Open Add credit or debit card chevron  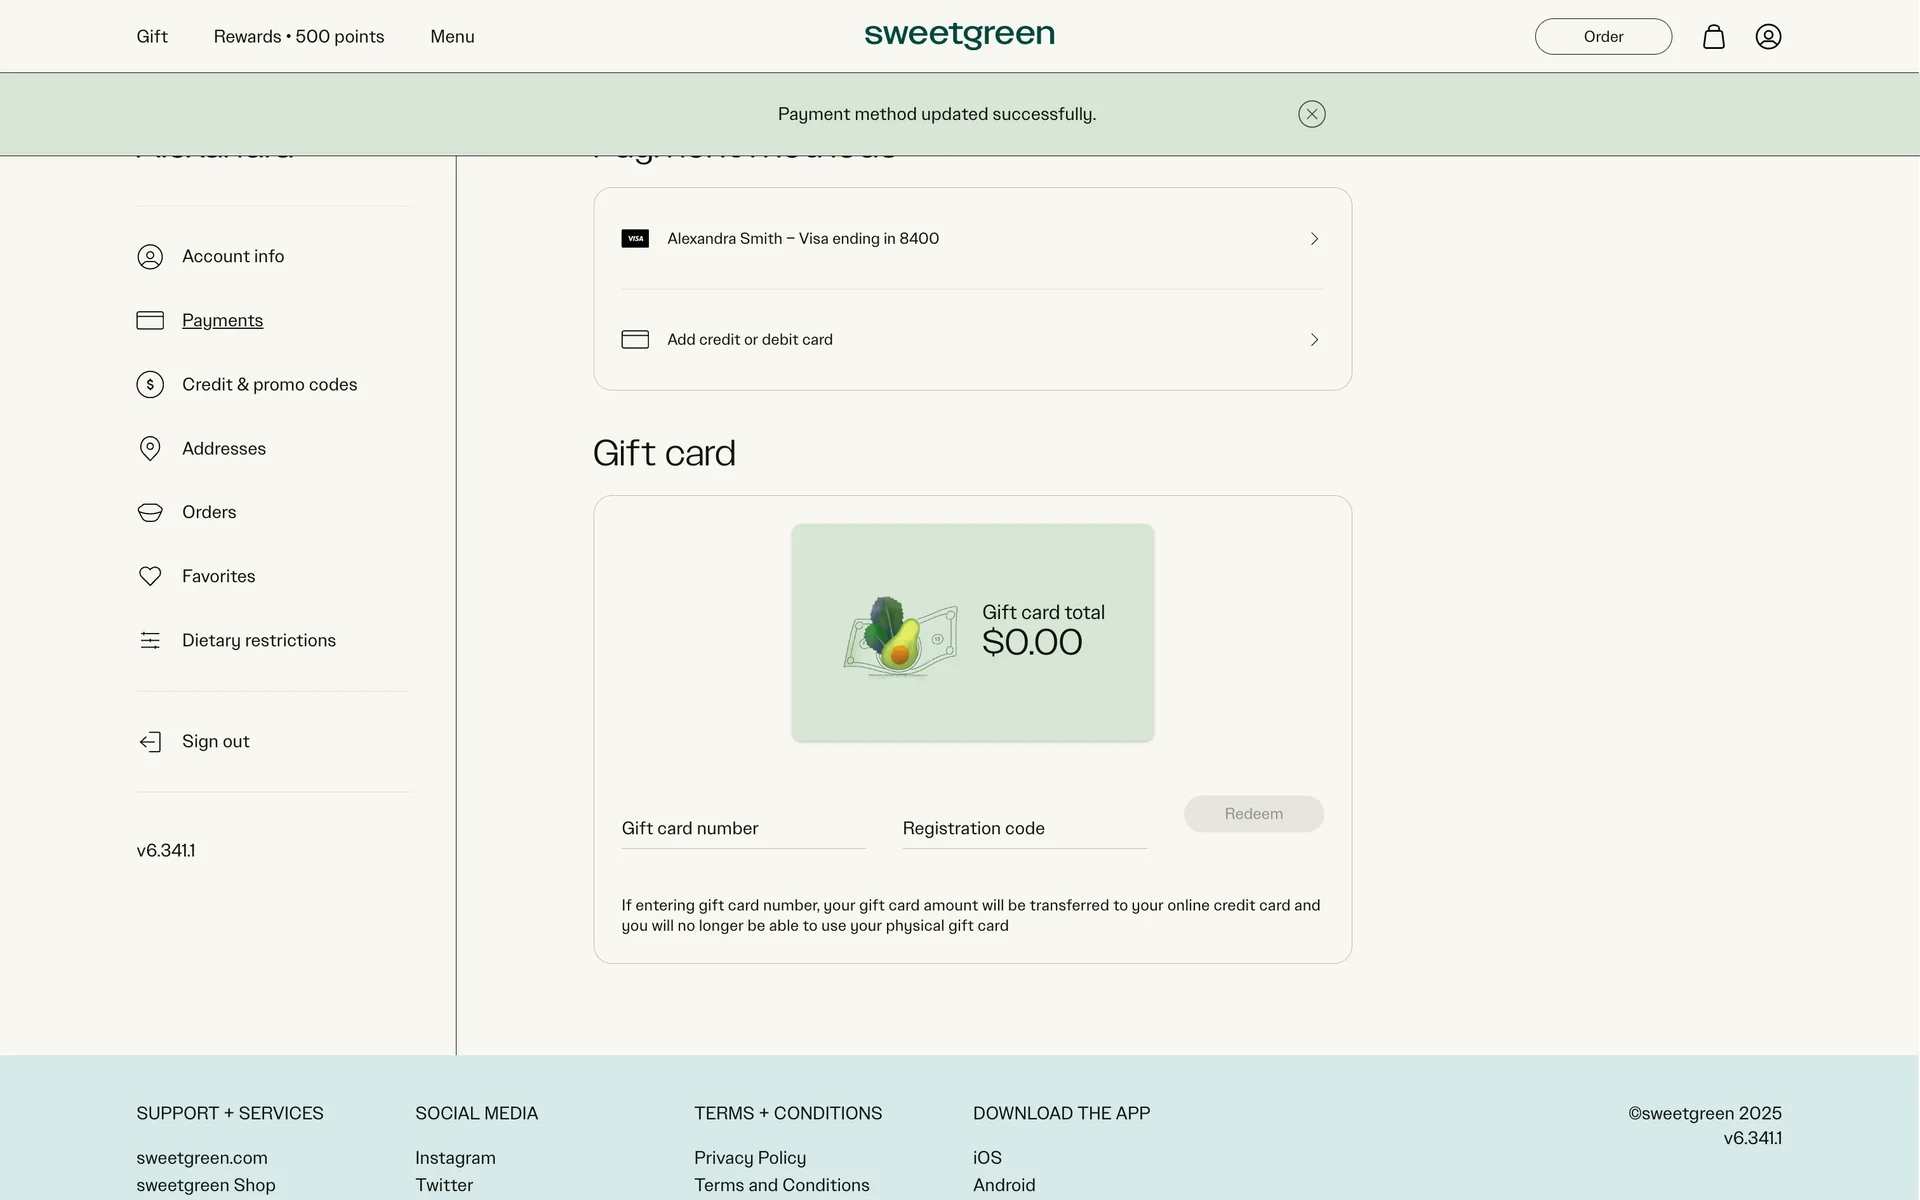tap(1314, 340)
